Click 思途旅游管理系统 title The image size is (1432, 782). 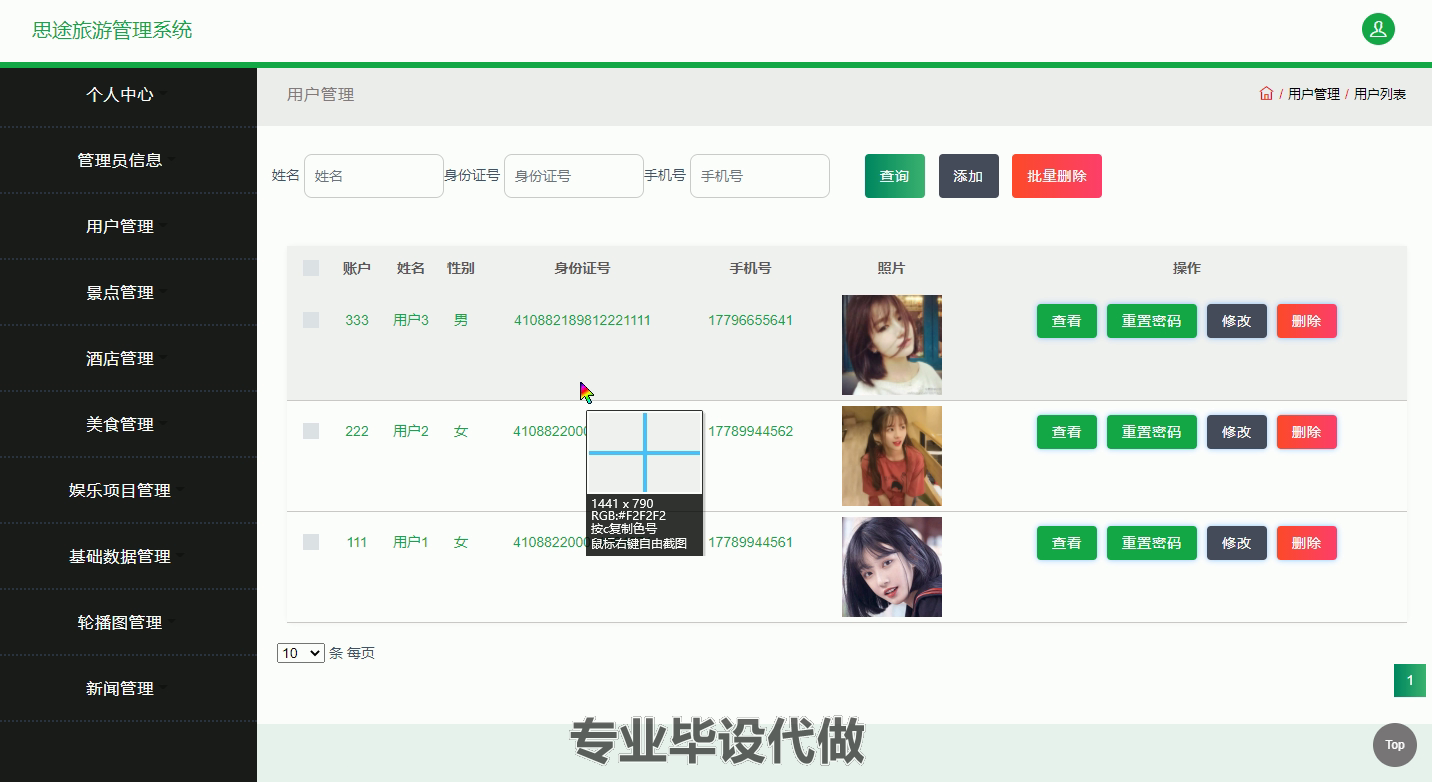(112, 30)
